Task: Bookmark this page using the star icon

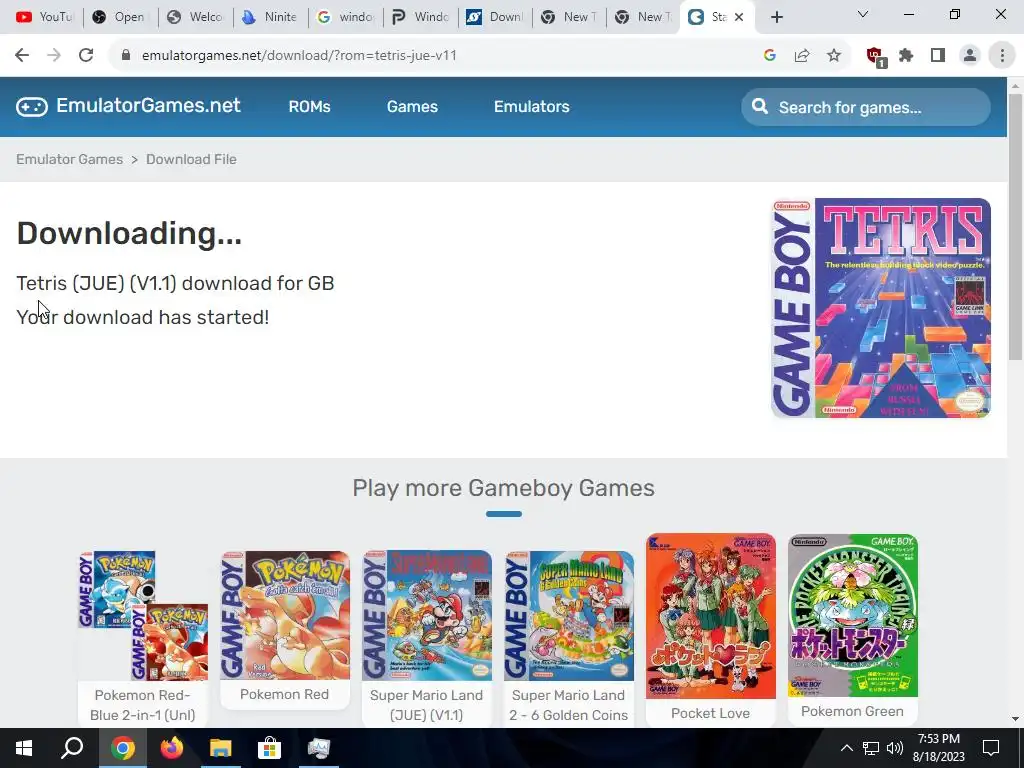Action: click(834, 56)
